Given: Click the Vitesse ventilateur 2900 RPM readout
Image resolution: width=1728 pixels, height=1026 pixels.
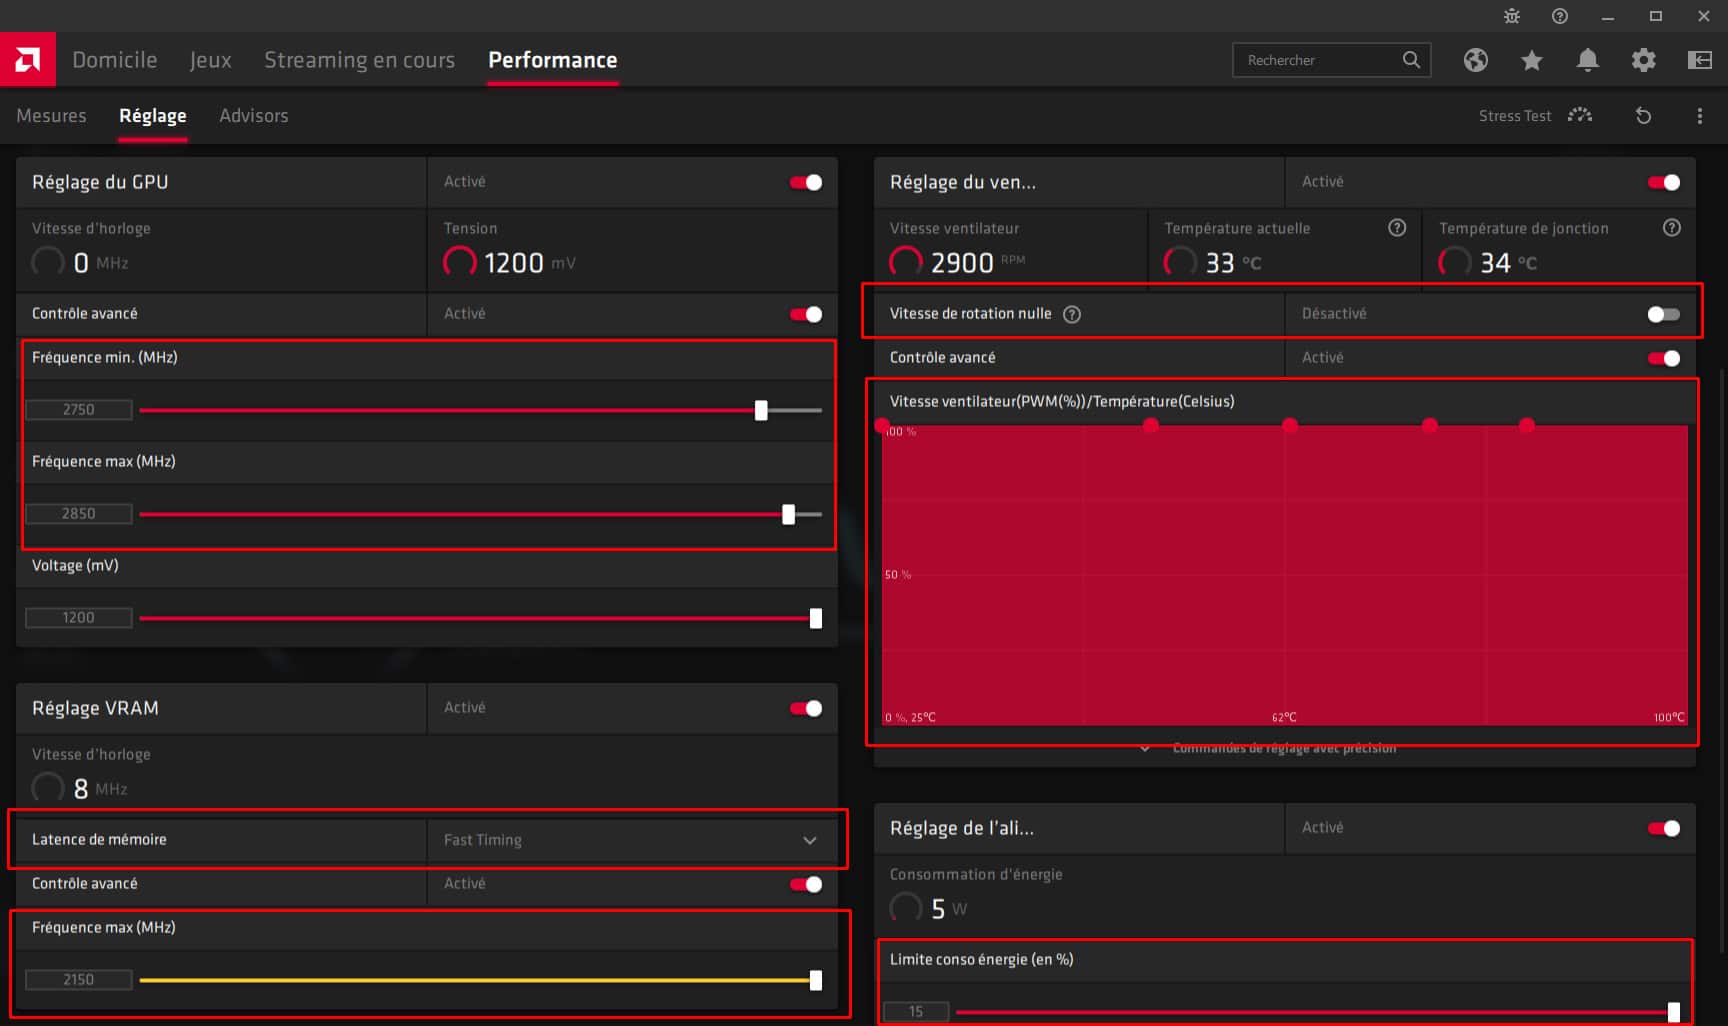Looking at the screenshot, I should tap(958, 262).
